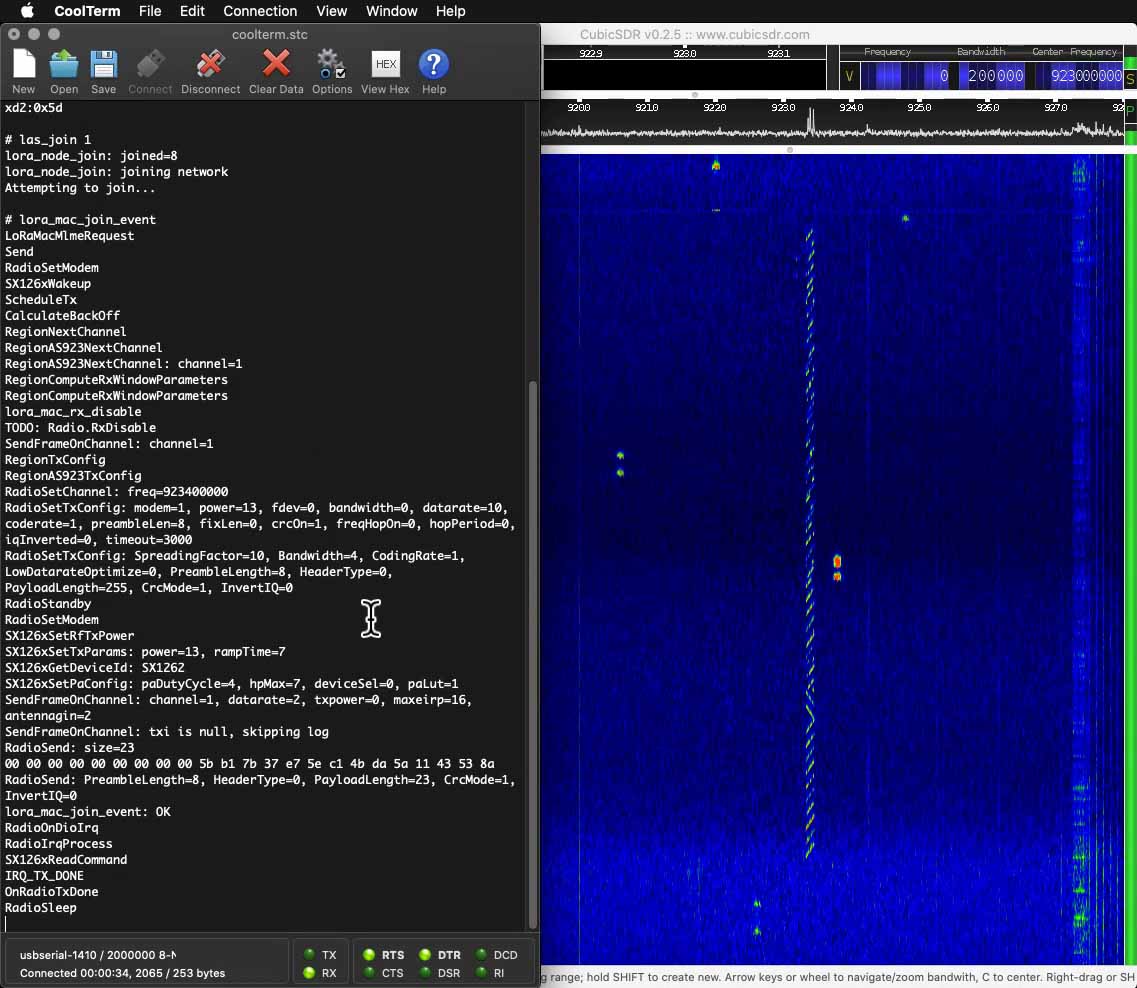The height and width of the screenshot is (988, 1137).
Task: Toggle the yellow V button beside Frequency
Action: [849, 76]
